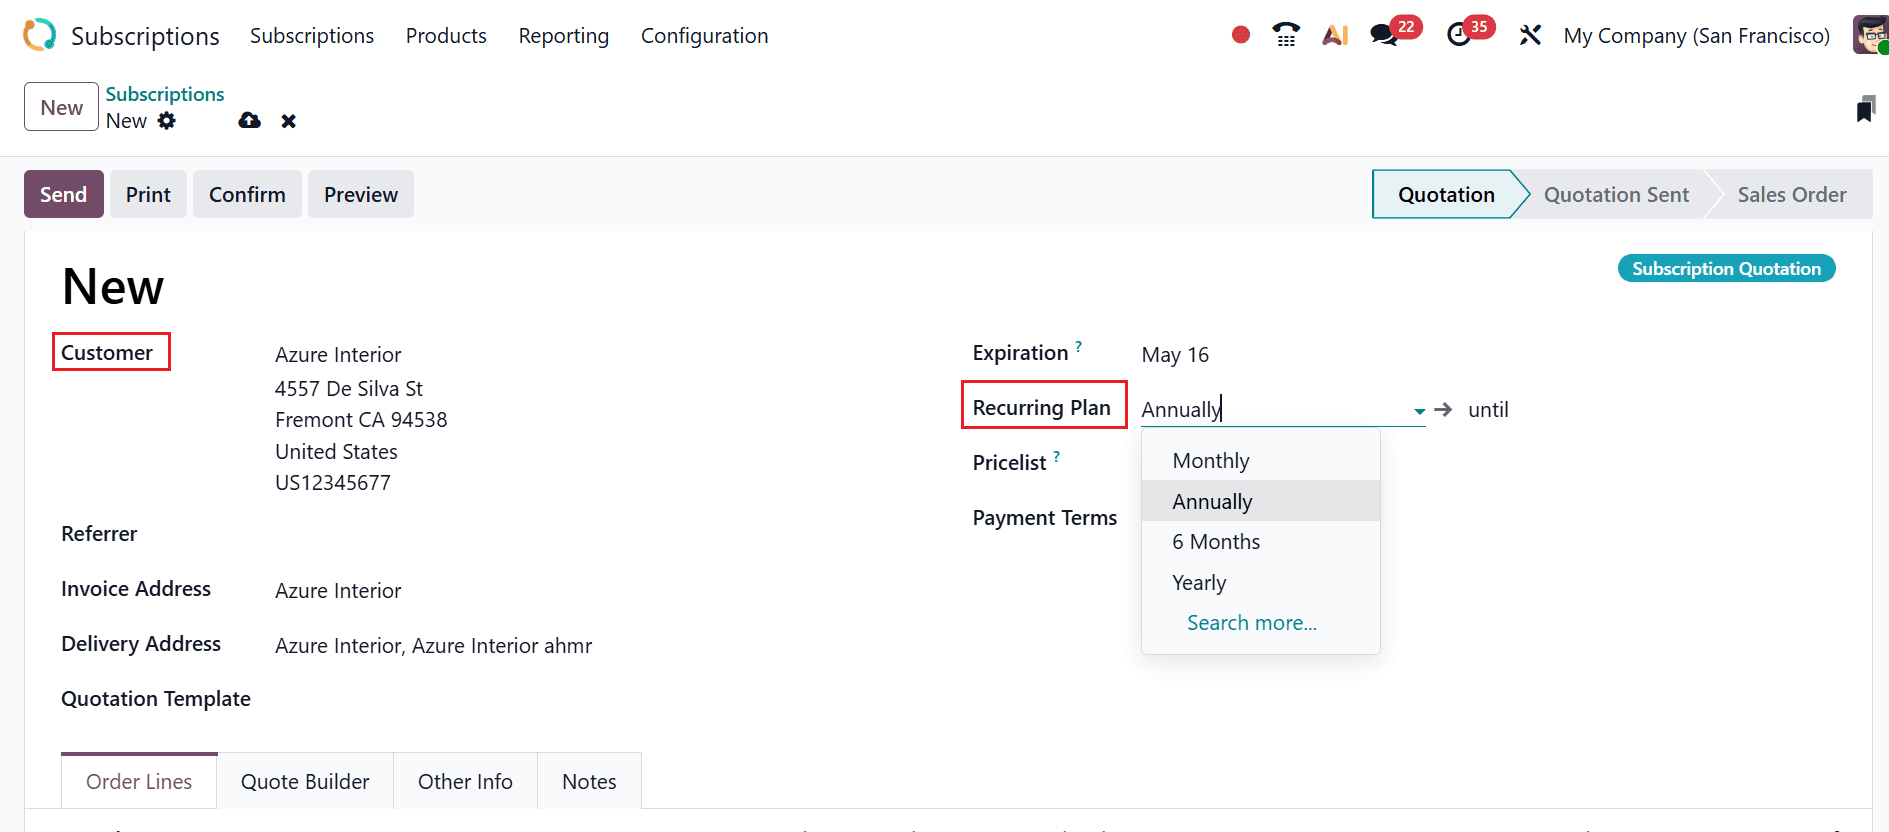The height and width of the screenshot is (832, 1889).
Task: Open the Reporting menu
Action: point(564,36)
